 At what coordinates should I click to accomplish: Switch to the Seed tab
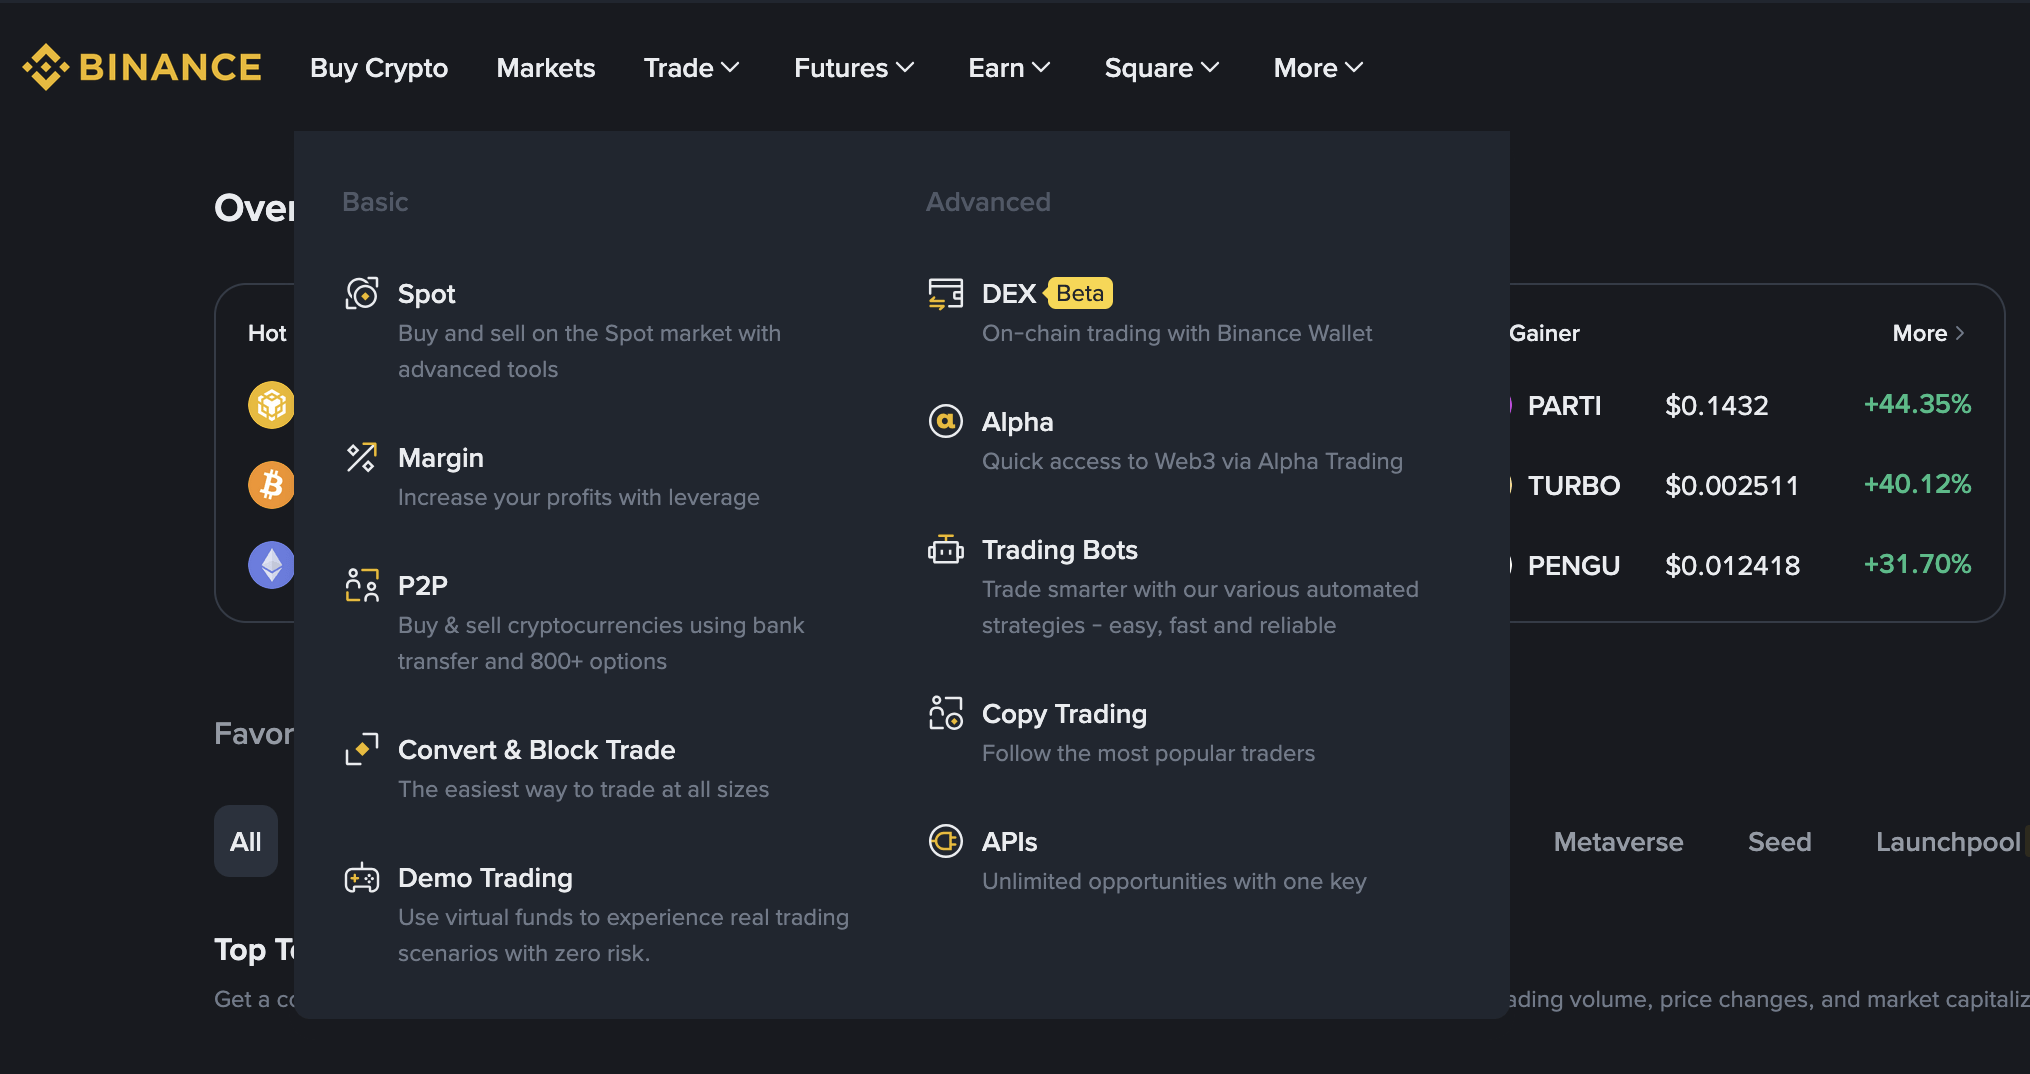click(1779, 841)
